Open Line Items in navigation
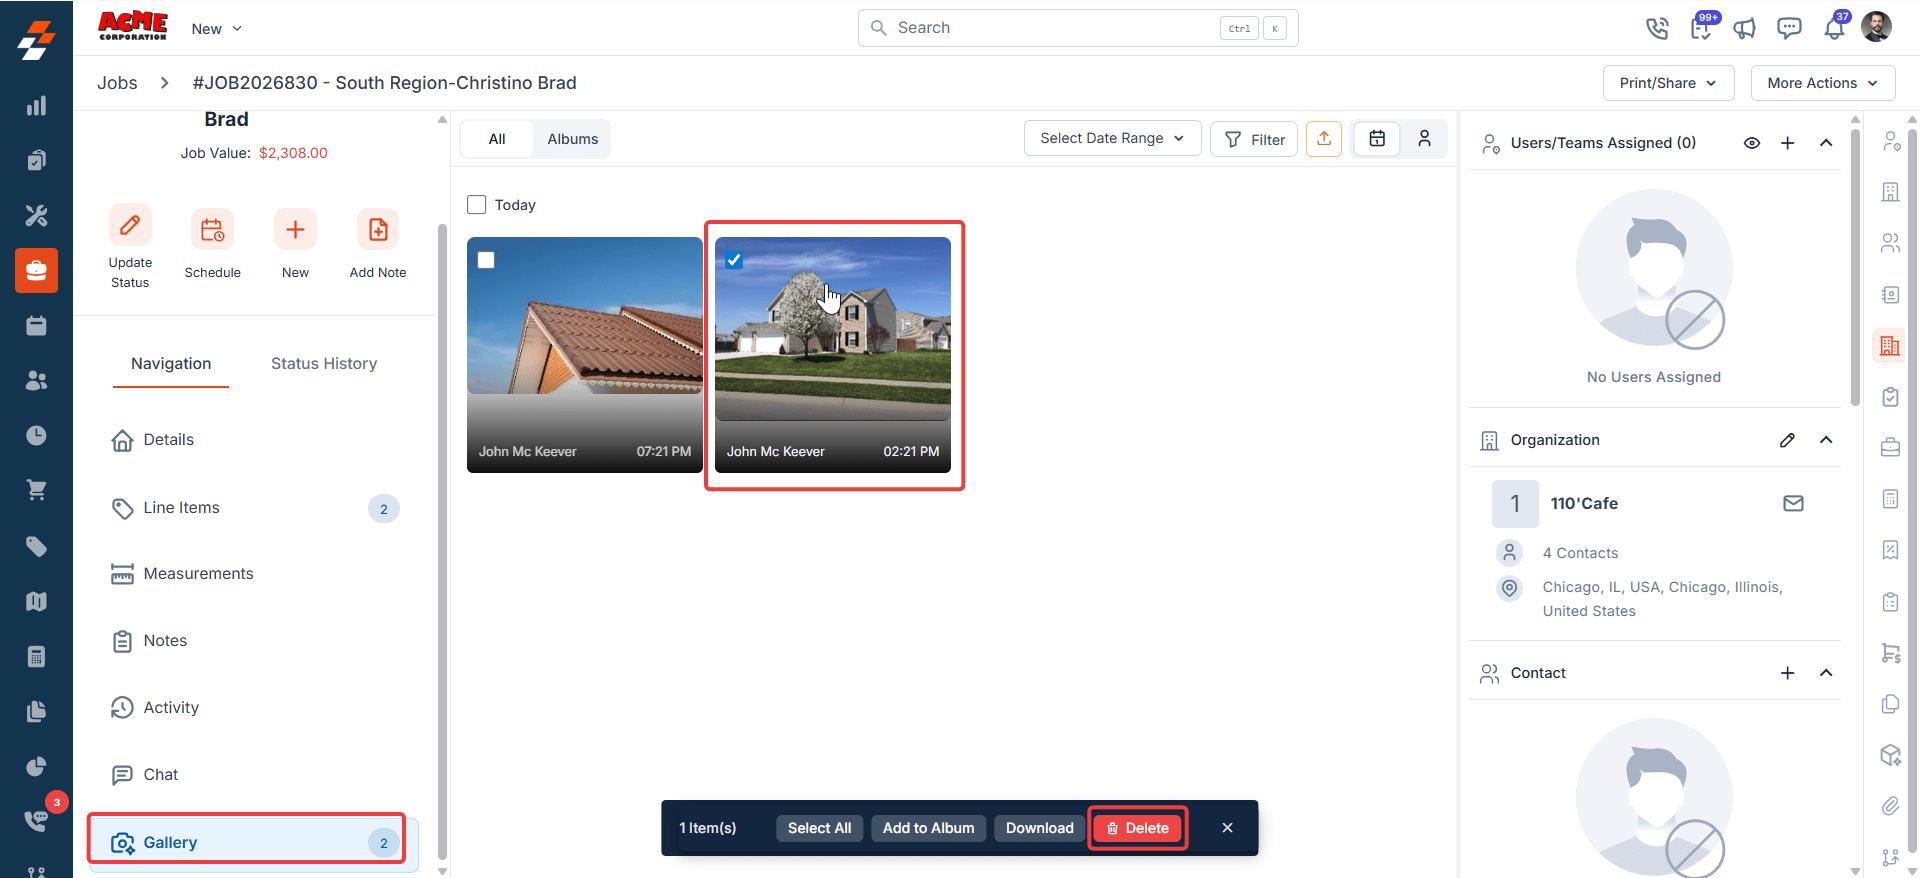Image resolution: width=1920 pixels, height=878 pixels. coord(253,508)
